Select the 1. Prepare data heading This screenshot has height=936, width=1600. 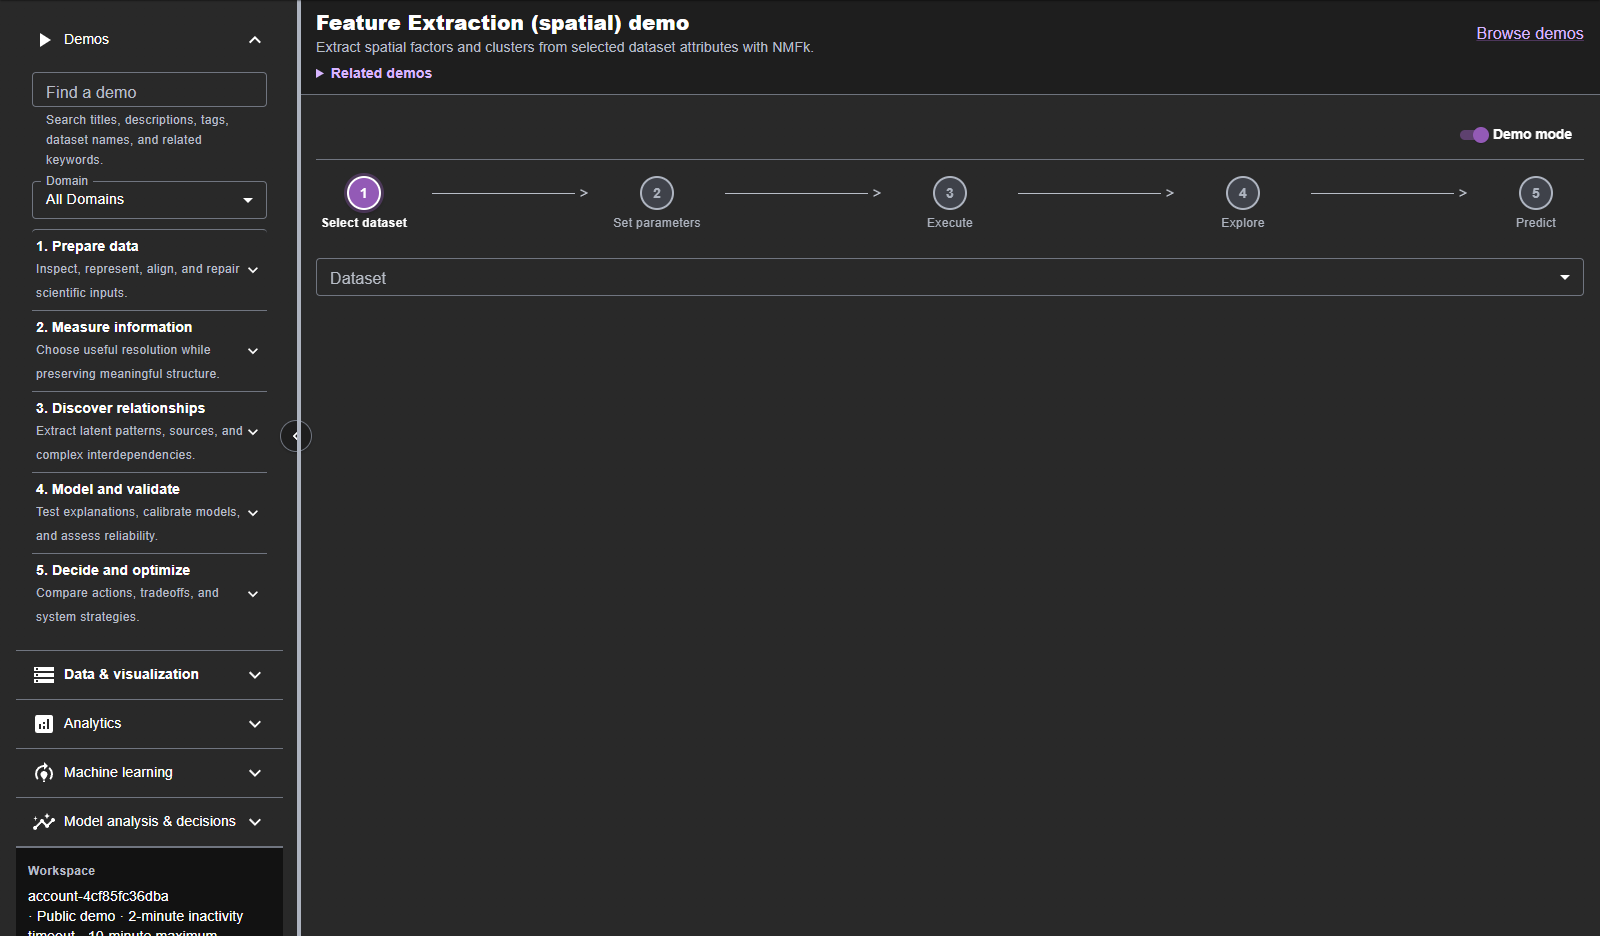point(87,246)
